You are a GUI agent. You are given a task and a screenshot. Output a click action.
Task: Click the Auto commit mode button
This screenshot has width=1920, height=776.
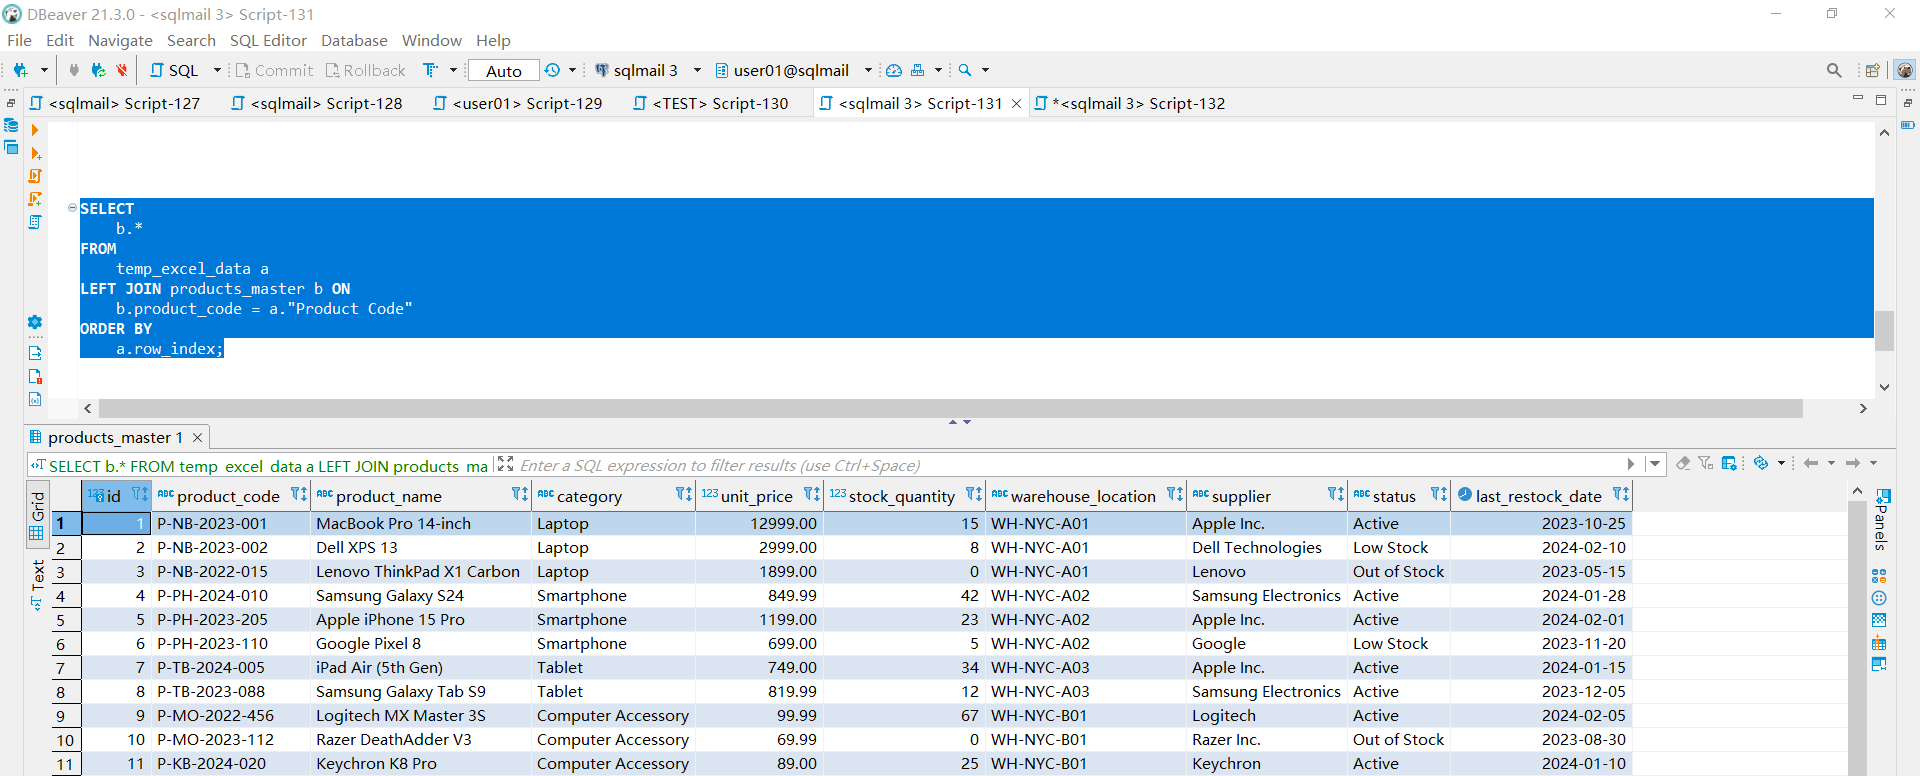point(504,71)
